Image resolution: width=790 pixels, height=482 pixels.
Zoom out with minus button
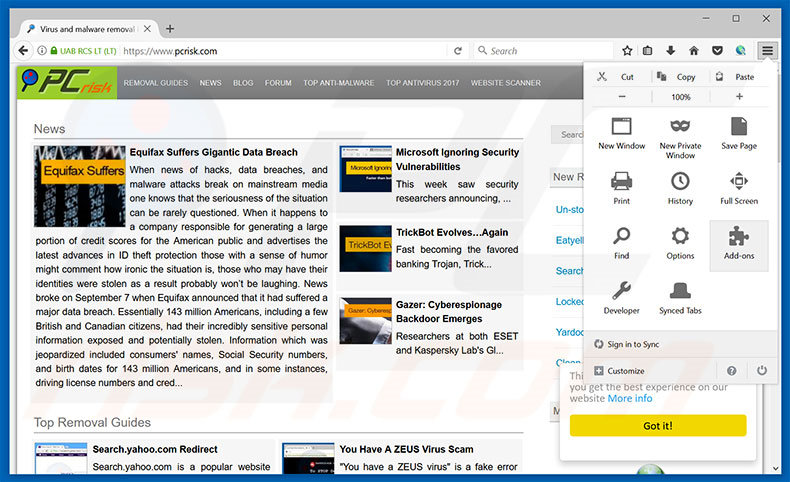(622, 96)
